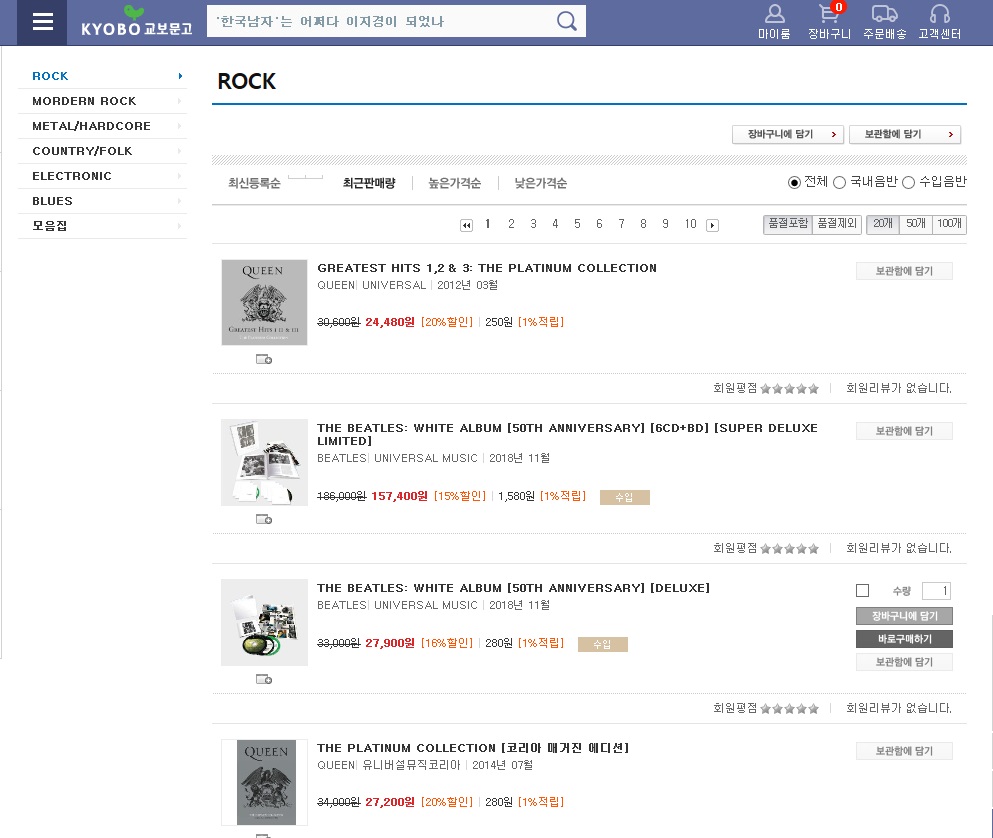
Task: Click the search magnifier icon
Action: 567,22
